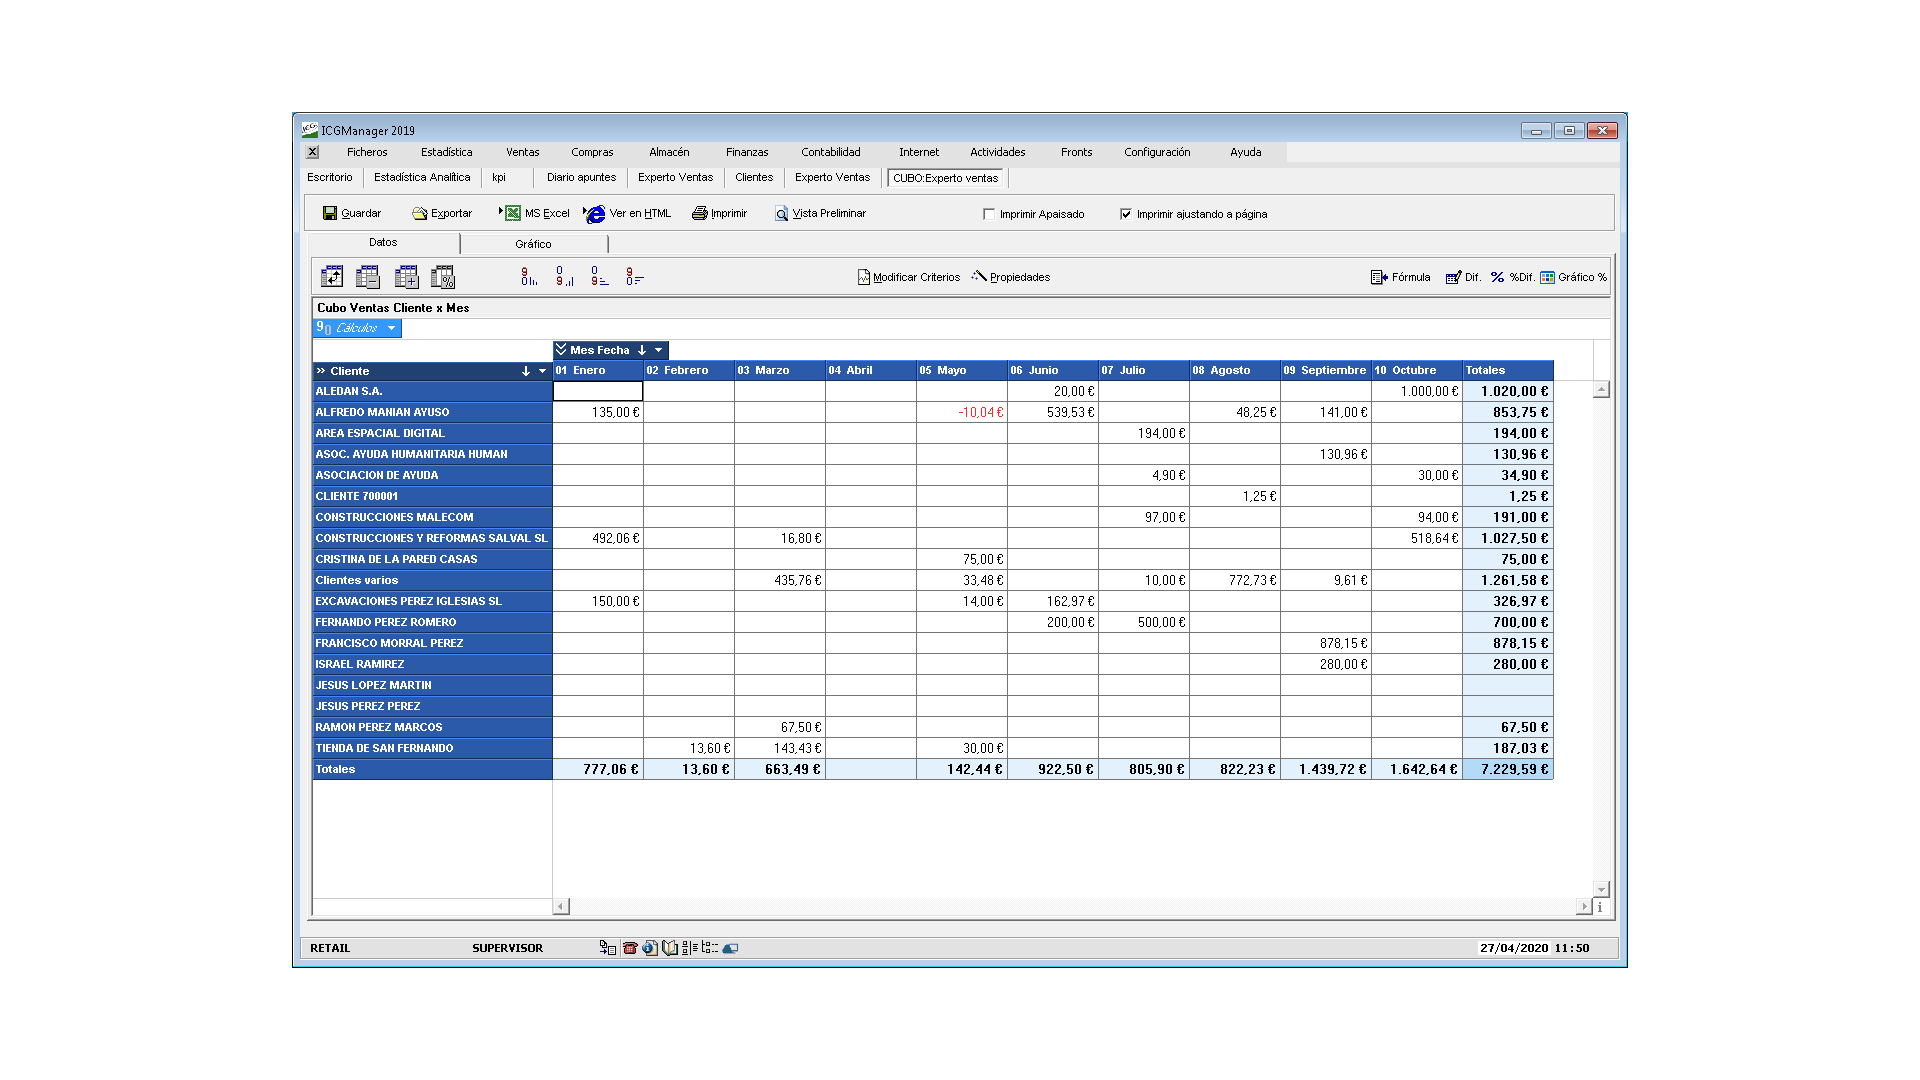Open the Estadística menu
Image resolution: width=1920 pixels, height=1080 pixels.
[447, 152]
